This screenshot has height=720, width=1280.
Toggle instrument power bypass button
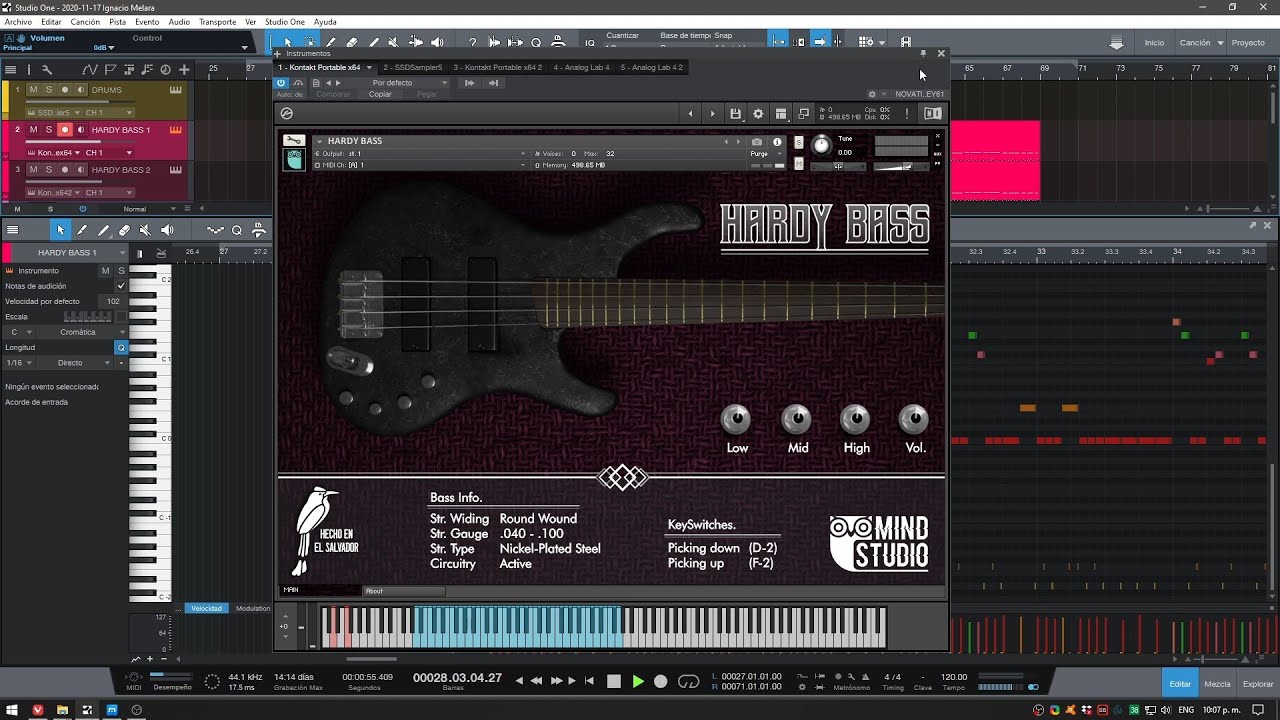coord(281,83)
